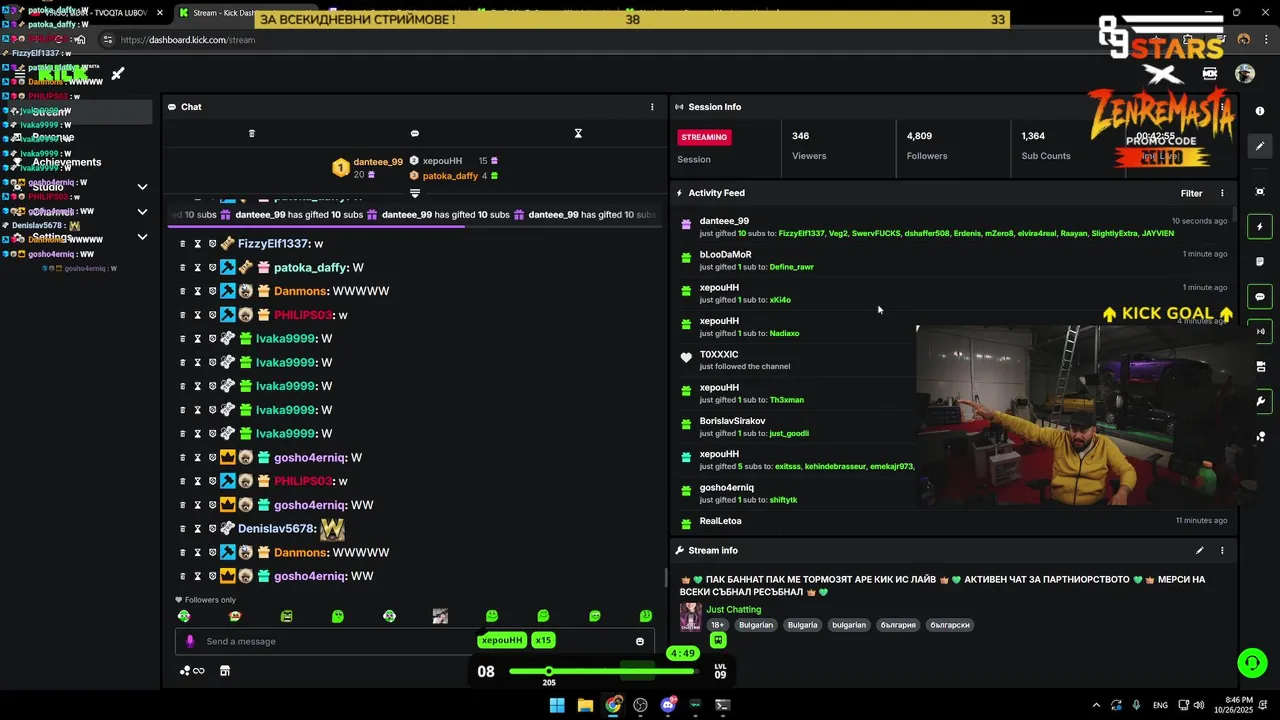Screen dimensions: 1280x720
Task: Click the Activity Feed scrollbar
Action: tap(1234, 214)
